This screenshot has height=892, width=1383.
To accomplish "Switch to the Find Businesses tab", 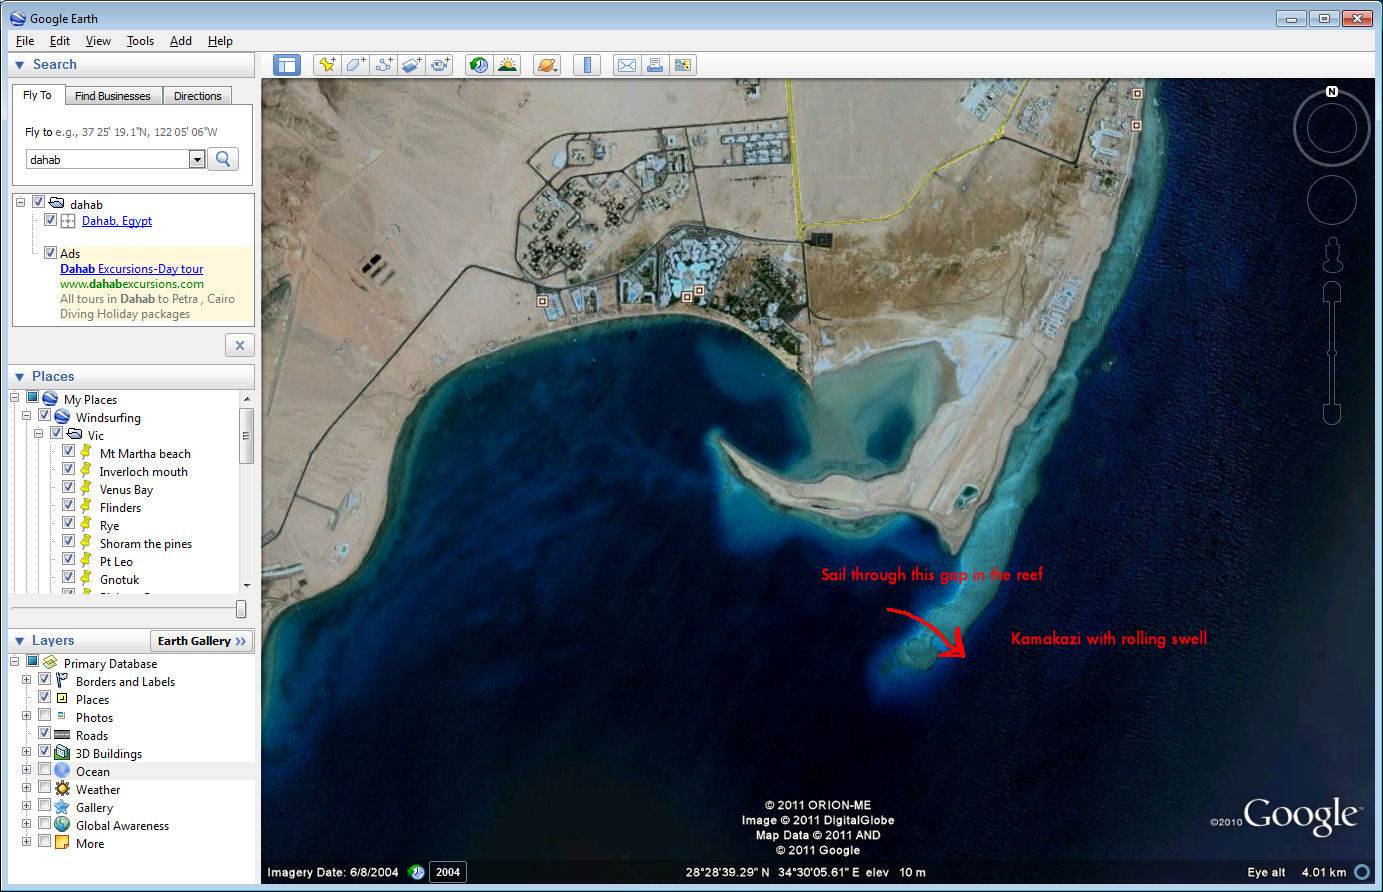I will (x=112, y=96).
